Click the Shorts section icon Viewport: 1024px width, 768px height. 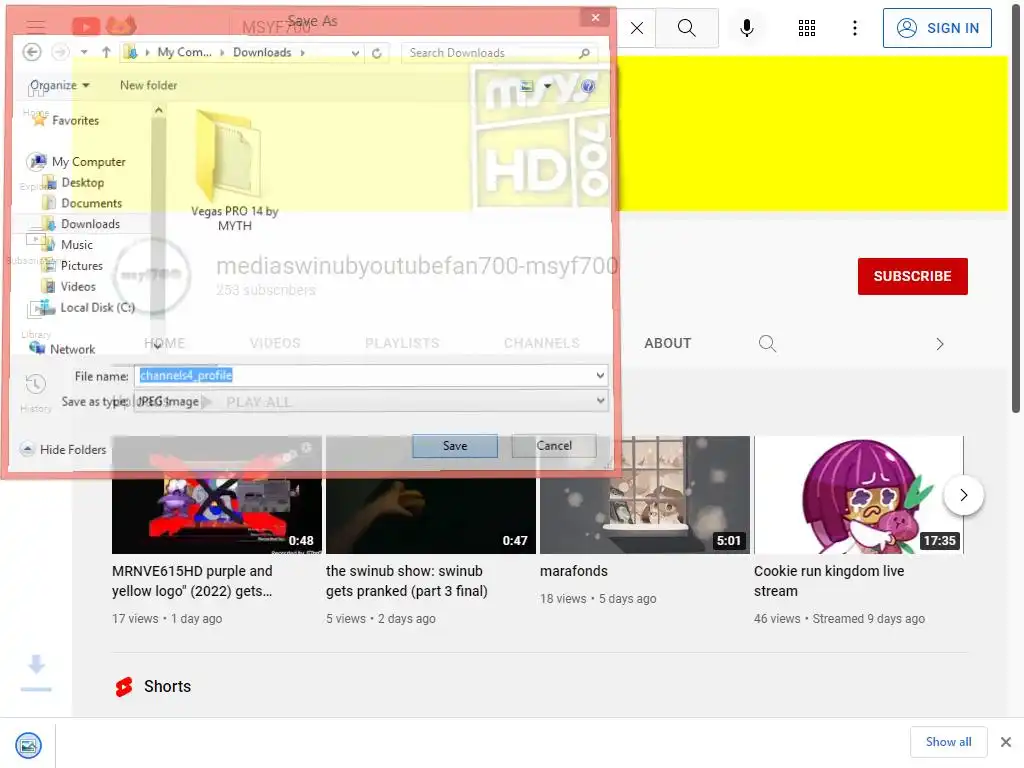(124, 686)
